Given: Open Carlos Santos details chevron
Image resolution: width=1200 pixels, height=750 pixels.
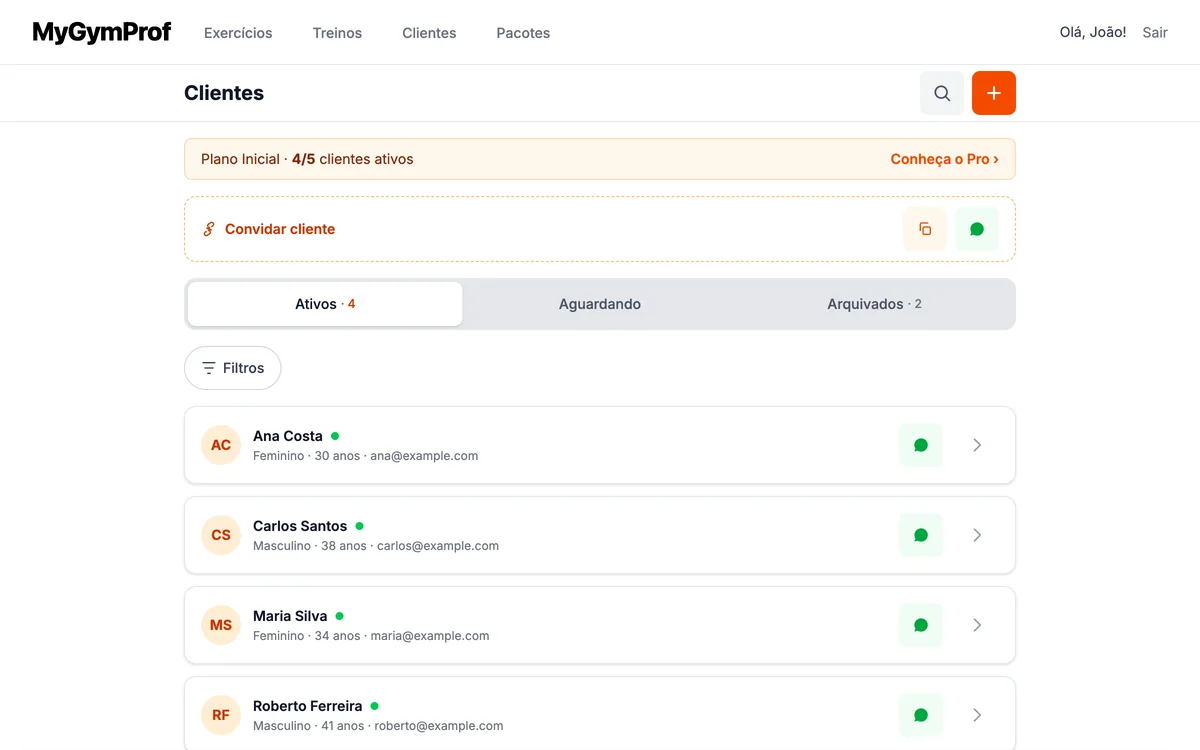Looking at the screenshot, I should (977, 535).
